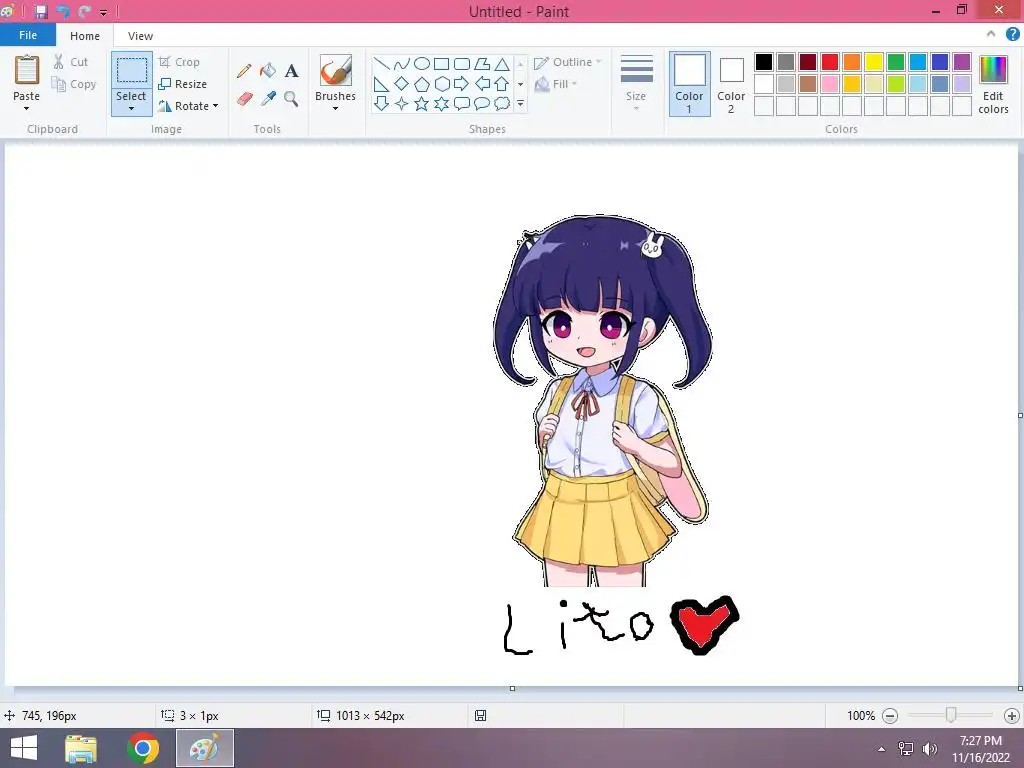Activate Color 1 selector
This screenshot has width=1024, height=768.
point(690,84)
